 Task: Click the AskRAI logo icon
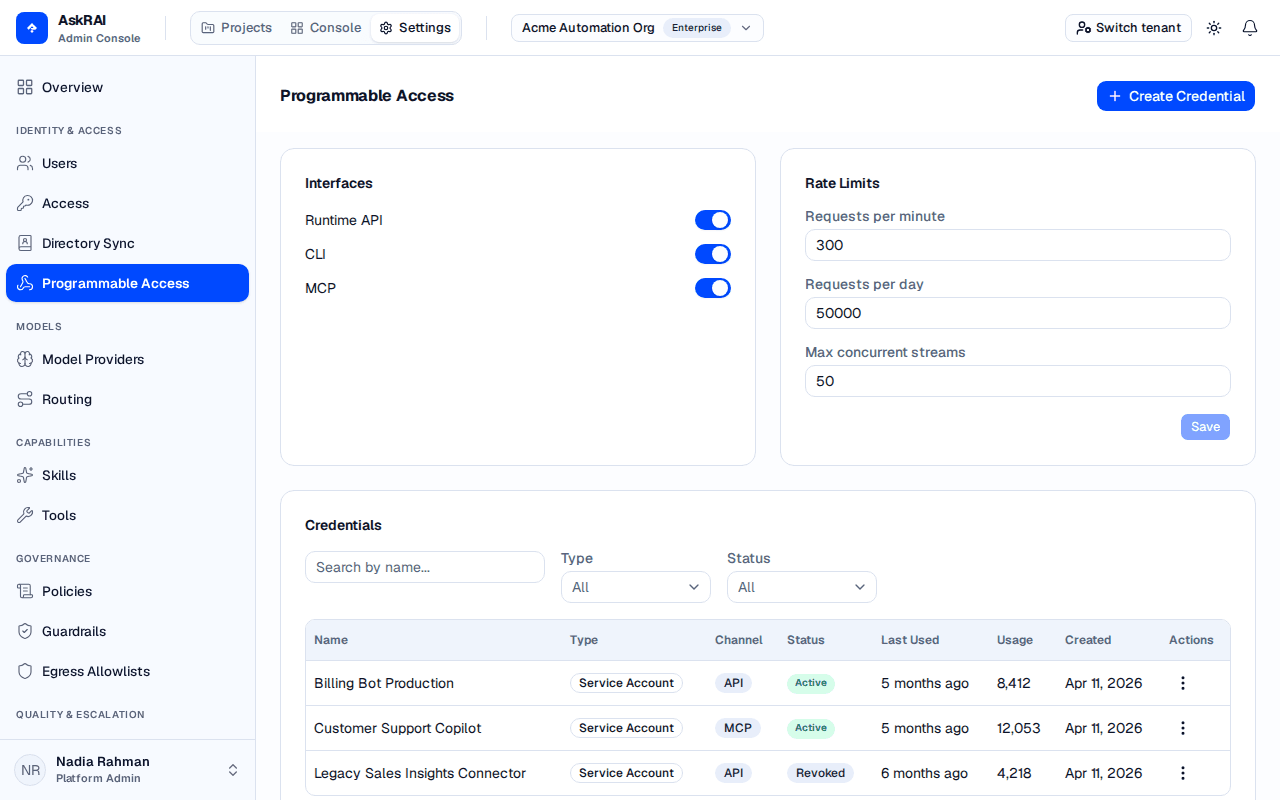[32, 28]
